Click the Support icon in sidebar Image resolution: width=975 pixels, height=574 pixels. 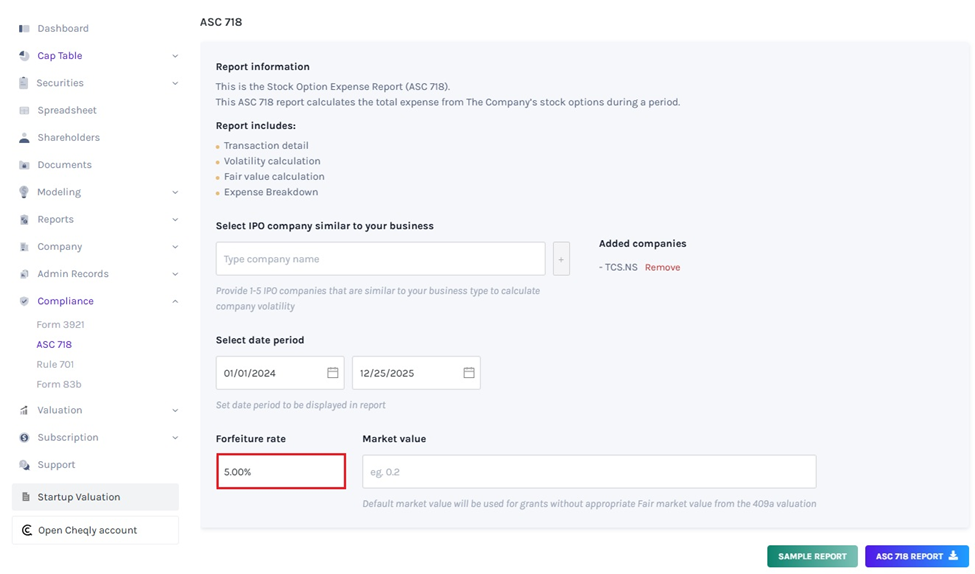click(x=24, y=465)
